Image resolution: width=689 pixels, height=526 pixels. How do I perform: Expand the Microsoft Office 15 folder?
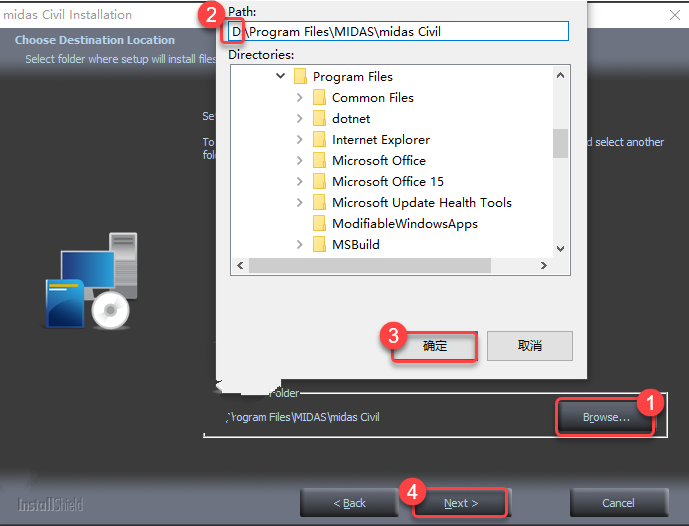(299, 181)
